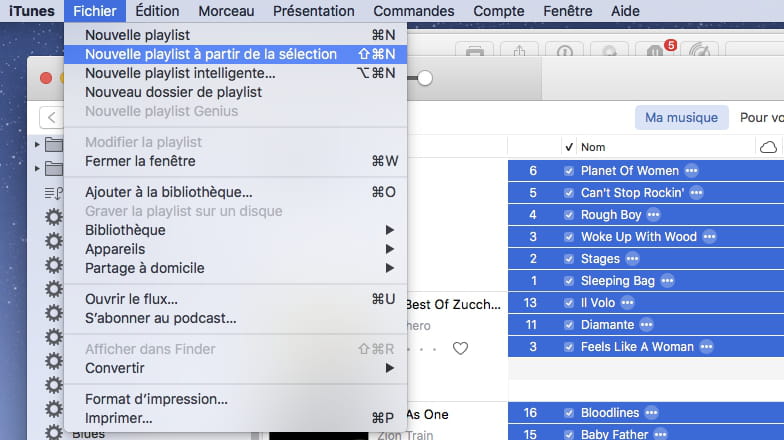The width and height of the screenshot is (784, 440).
Task: Uncheck the Can't Stop Rockin' track
Action: tap(568, 193)
